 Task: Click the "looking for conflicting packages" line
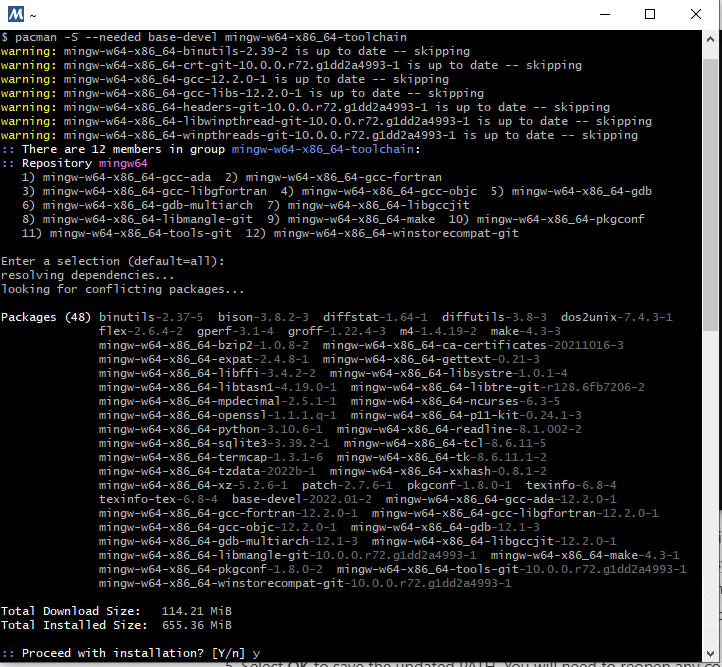coord(122,289)
